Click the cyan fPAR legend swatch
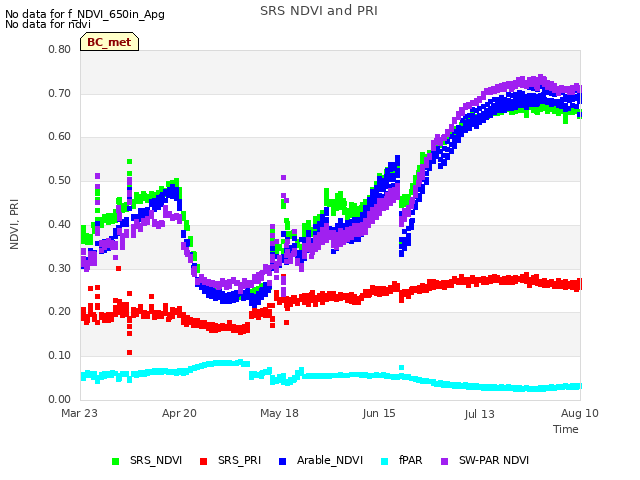This screenshot has height=480, width=640. 384,461
